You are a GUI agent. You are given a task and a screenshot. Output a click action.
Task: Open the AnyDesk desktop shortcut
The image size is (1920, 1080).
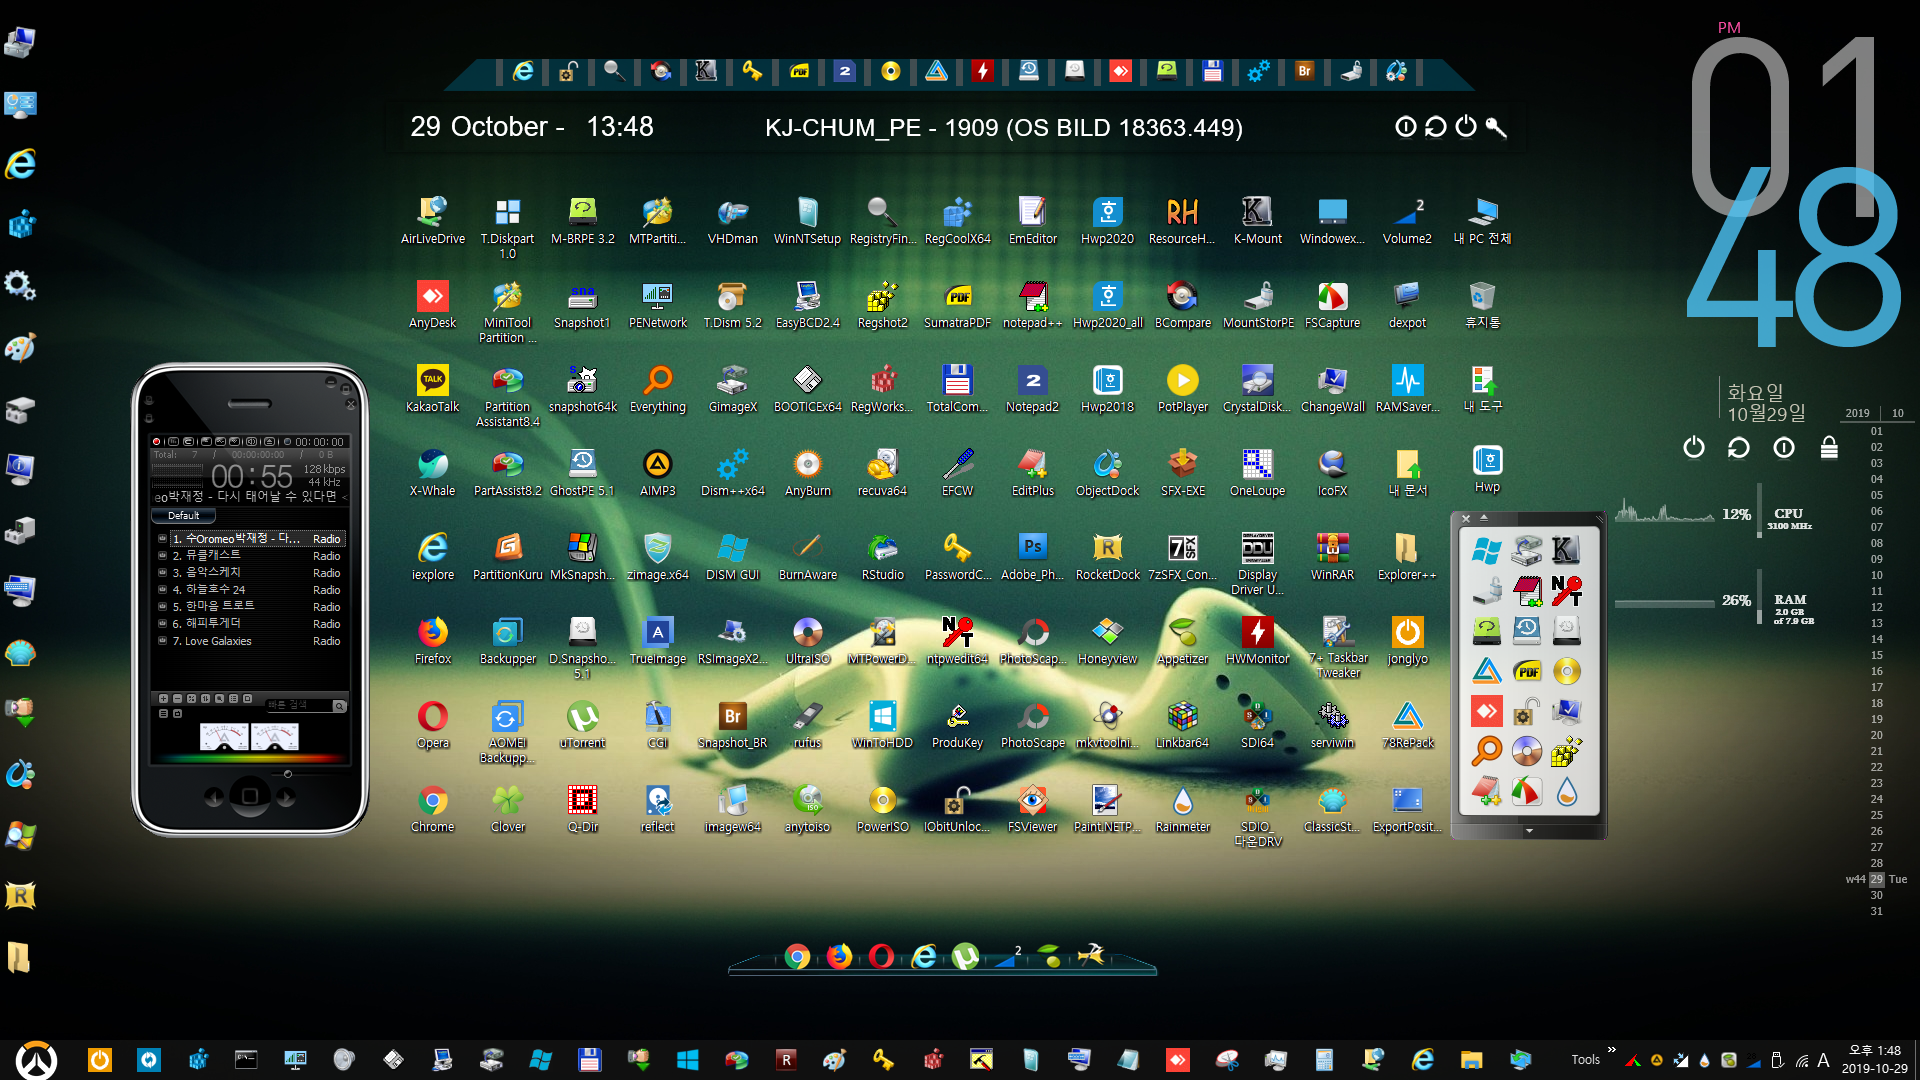tap(432, 305)
